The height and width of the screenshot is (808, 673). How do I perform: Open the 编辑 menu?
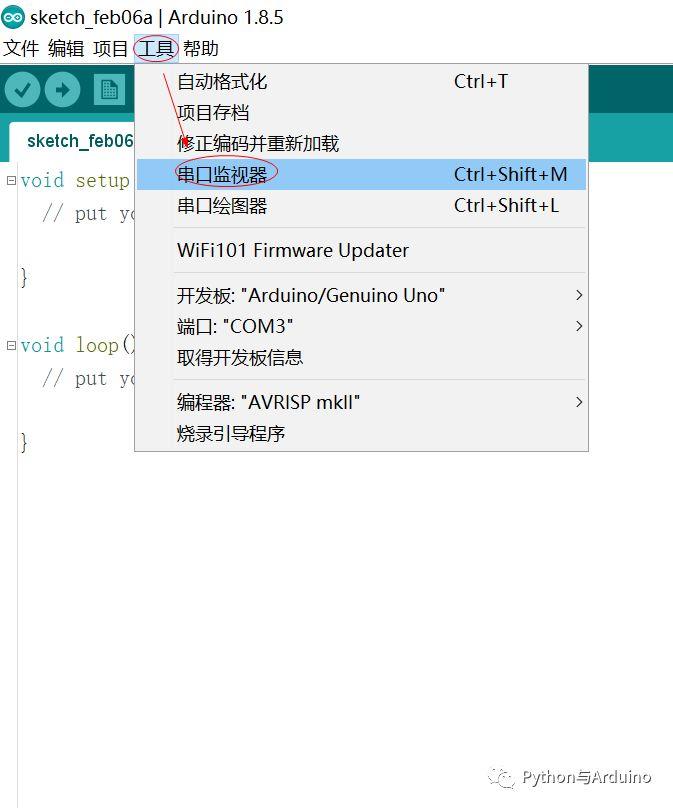pos(66,48)
